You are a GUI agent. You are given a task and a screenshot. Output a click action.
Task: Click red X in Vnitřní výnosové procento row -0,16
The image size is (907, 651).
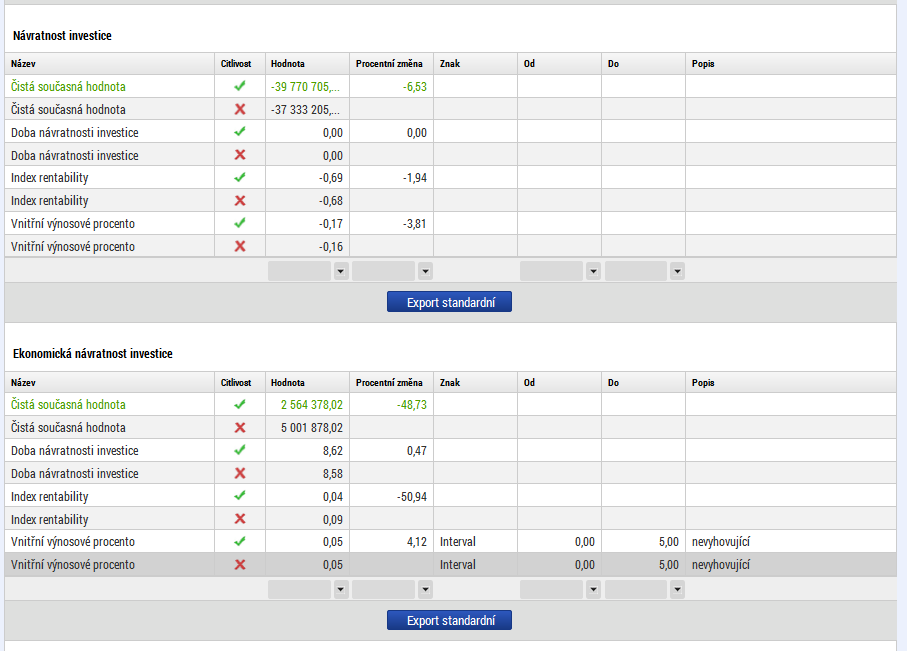(x=239, y=246)
